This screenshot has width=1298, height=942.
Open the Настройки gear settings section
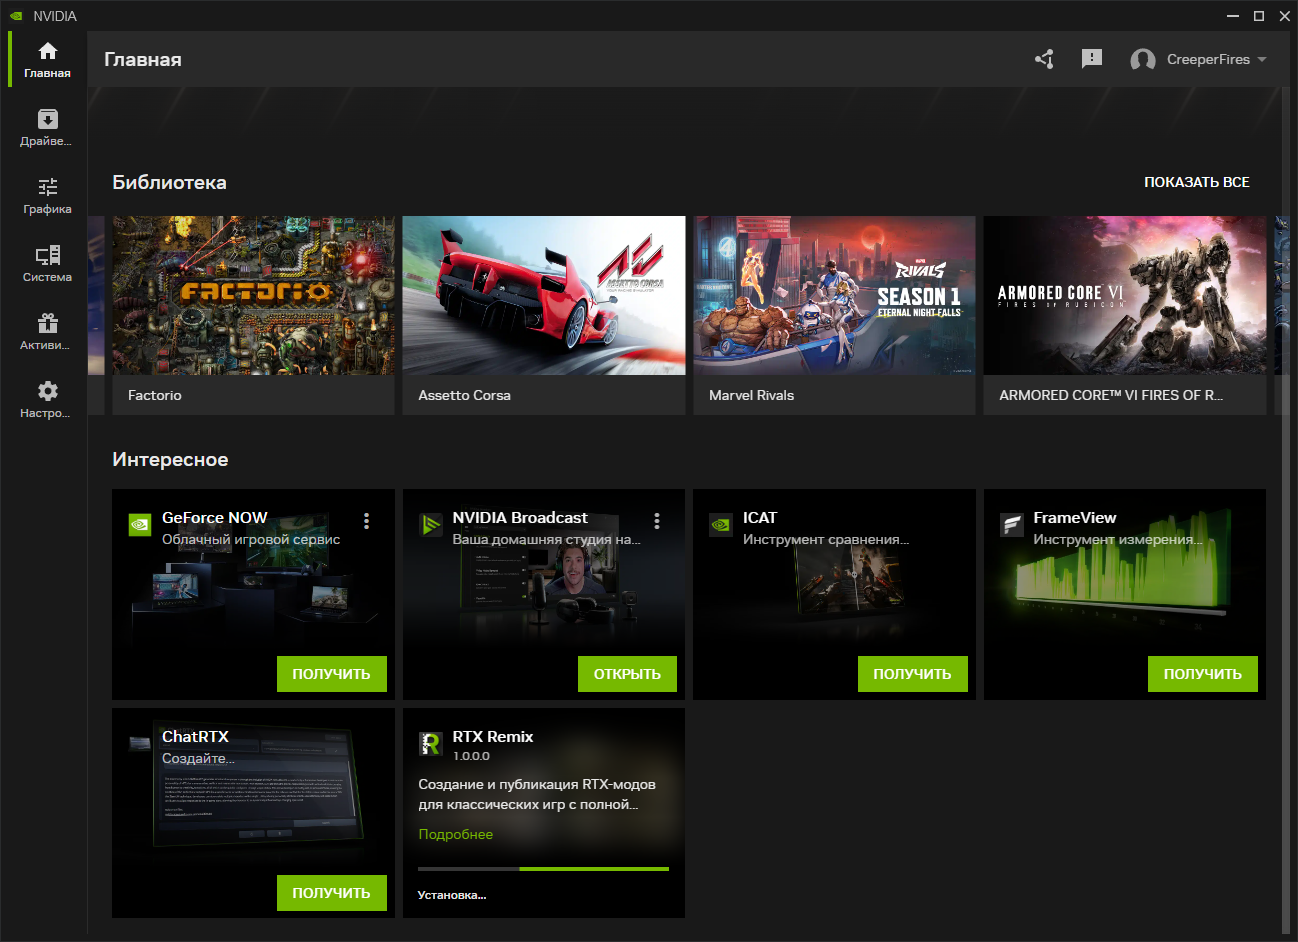pyautogui.click(x=47, y=400)
